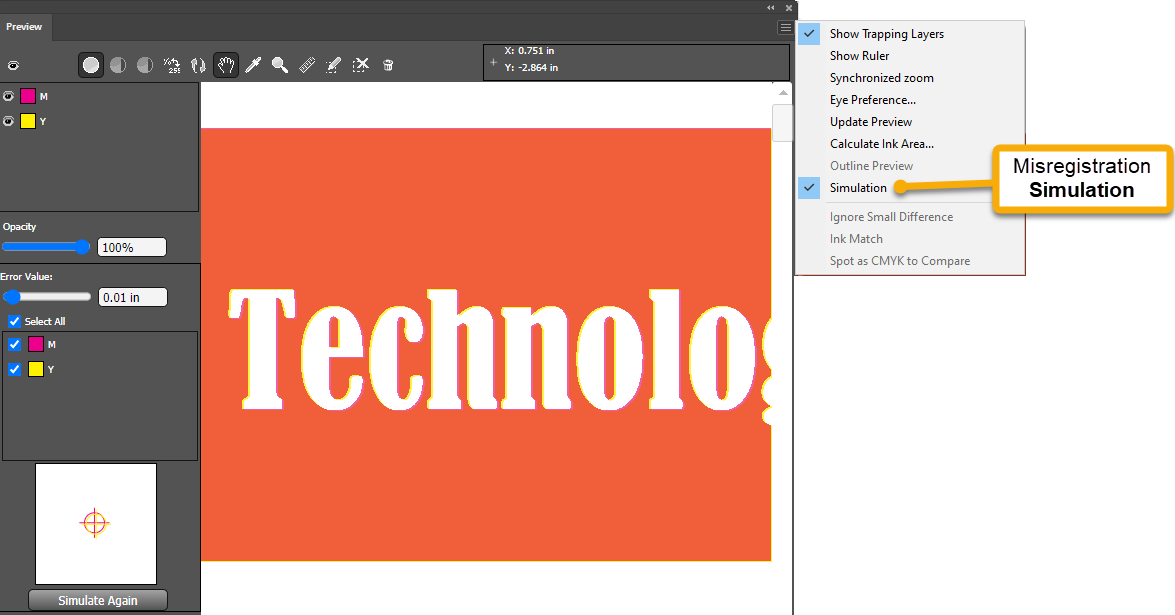Click the trash delete icon
Screen dimensions: 1175x615
point(388,65)
